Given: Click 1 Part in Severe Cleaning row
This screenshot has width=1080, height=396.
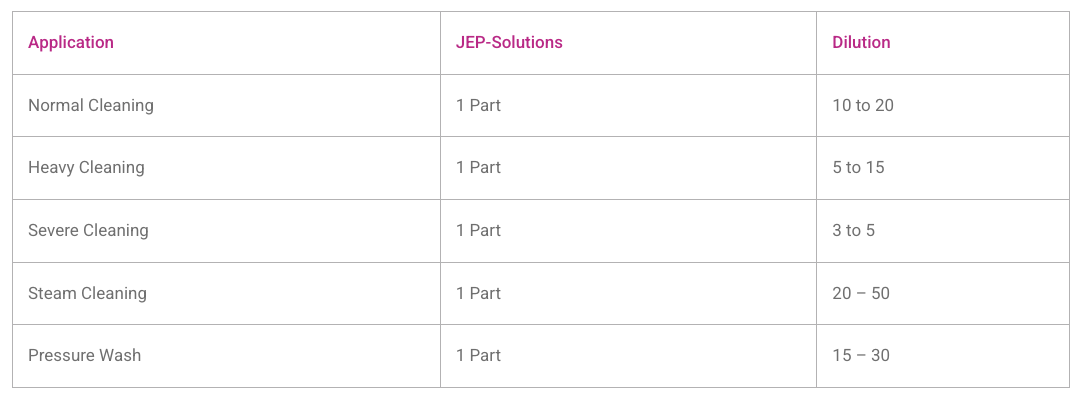Looking at the screenshot, I should tap(479, 230).
